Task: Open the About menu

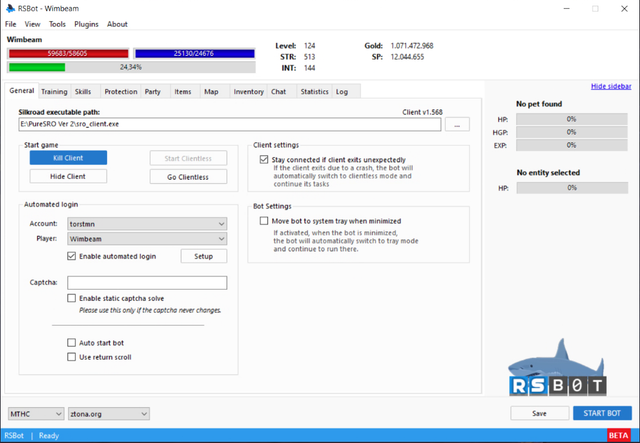Action: coord(117,24)
